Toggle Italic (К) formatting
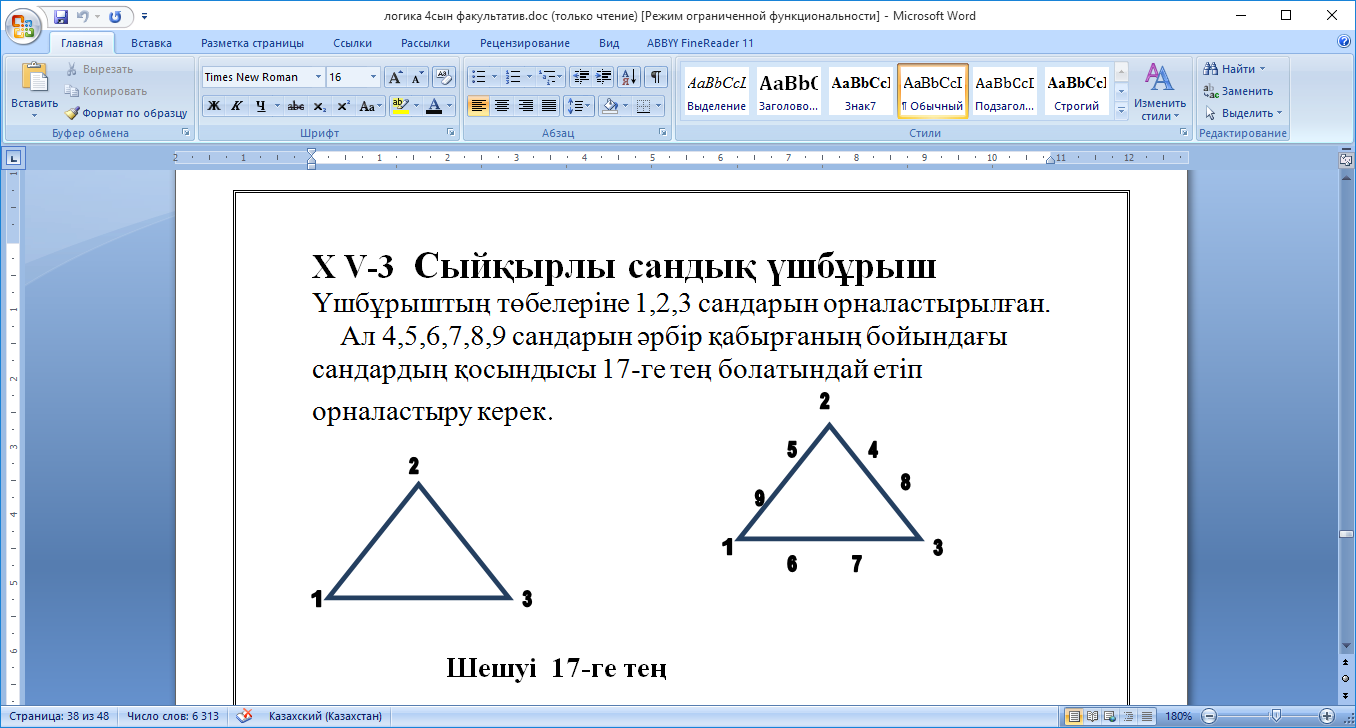This screenshot has height=728, width=1356. click(237, 106)
